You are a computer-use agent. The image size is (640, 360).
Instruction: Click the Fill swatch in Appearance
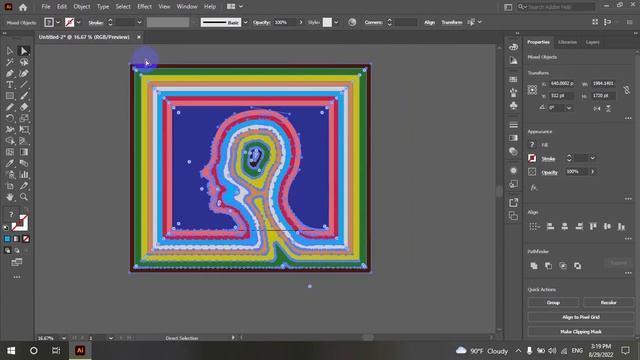click(x=532, y=145)
